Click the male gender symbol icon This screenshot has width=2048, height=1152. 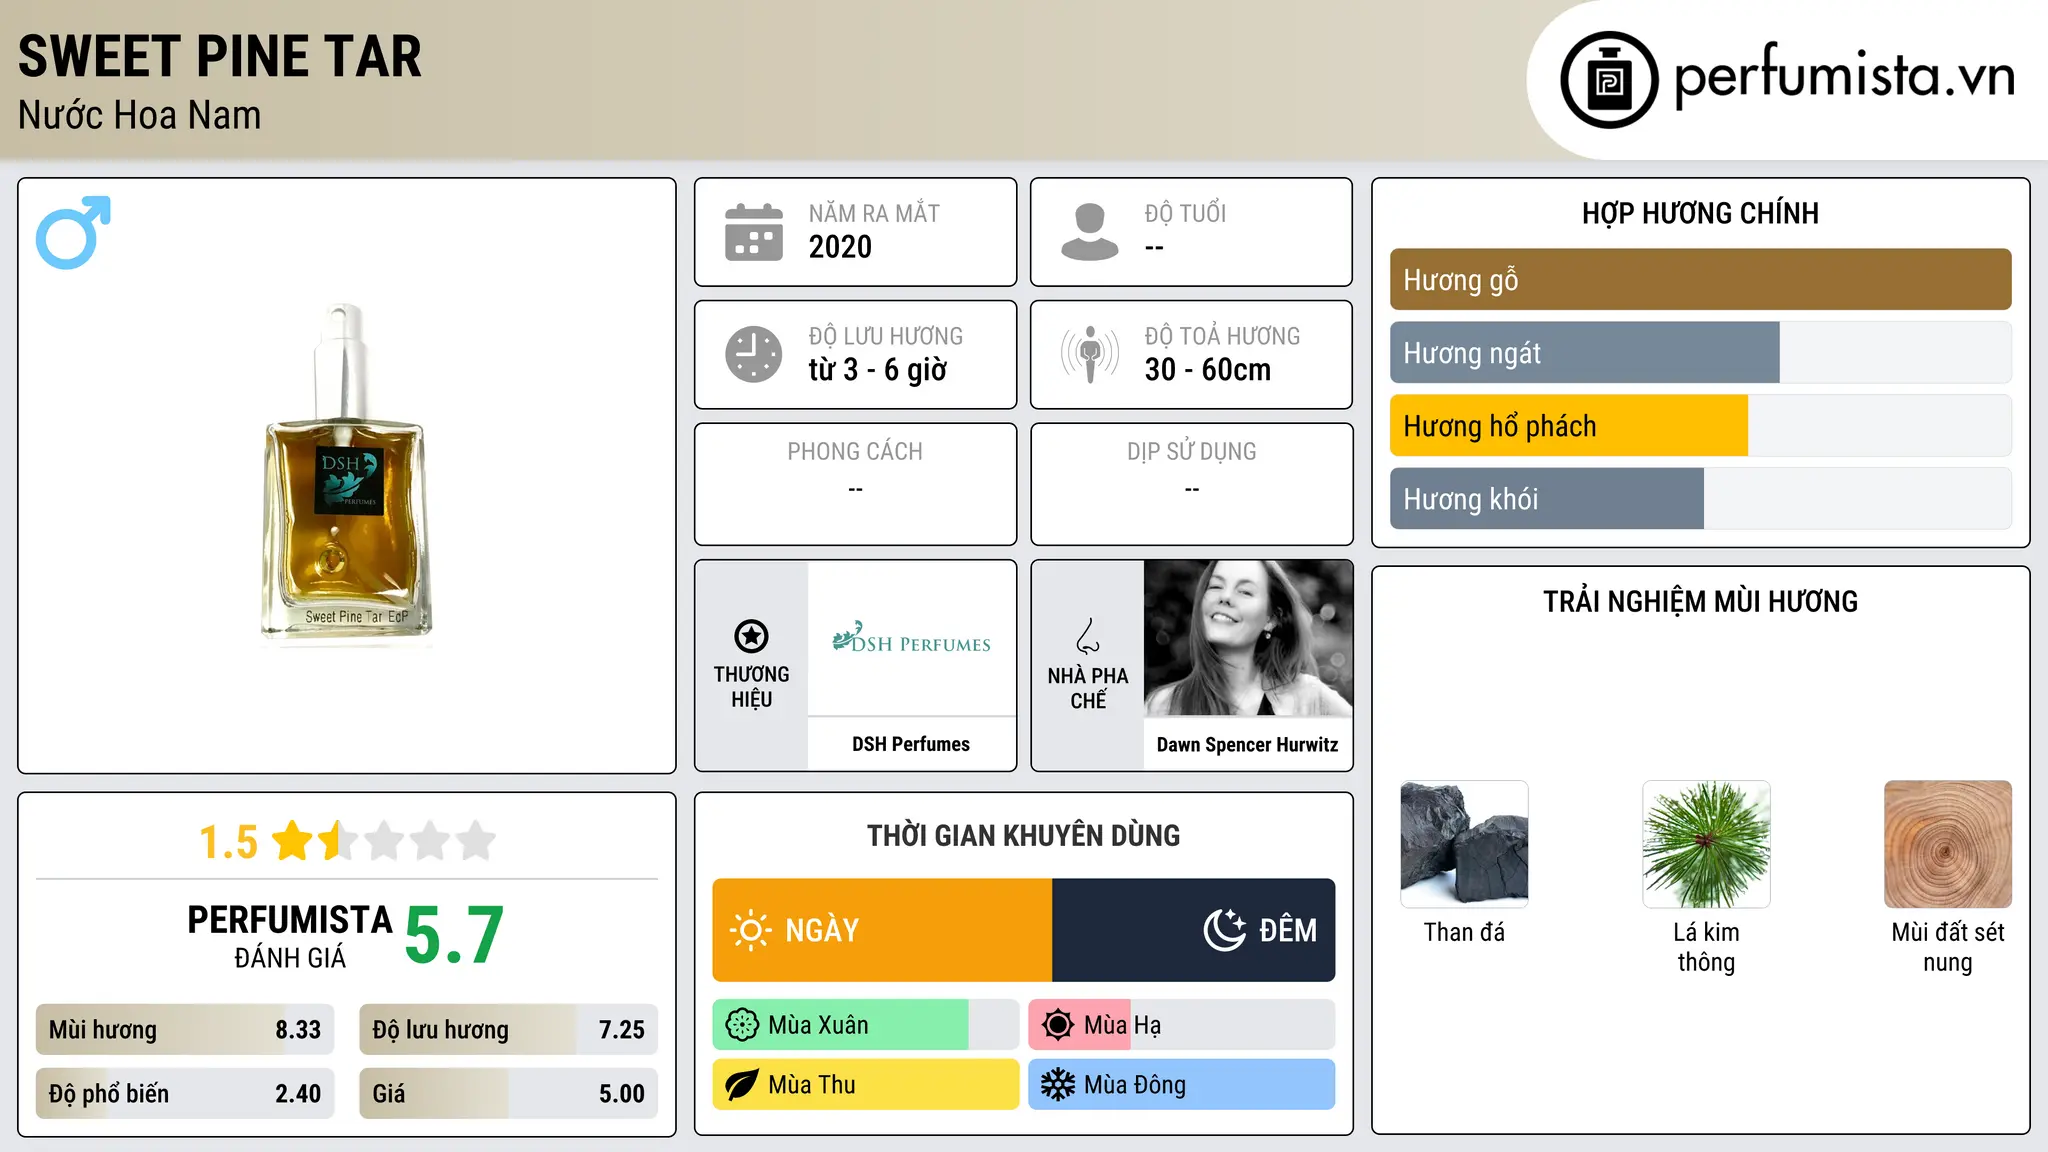[73, 232]
